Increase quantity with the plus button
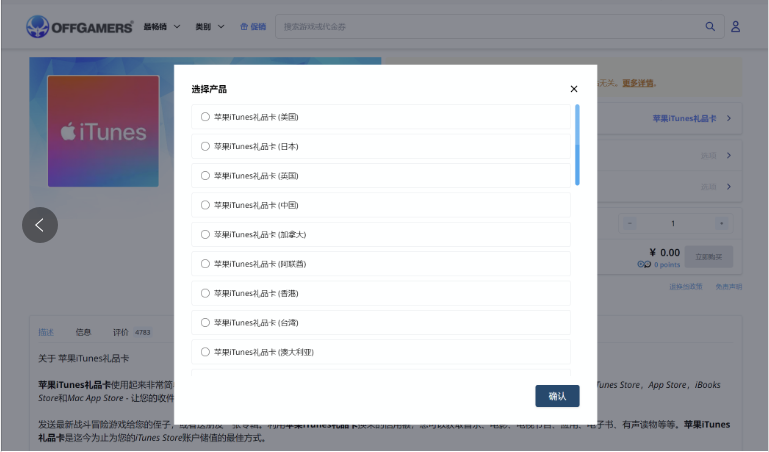 point(721,224)
